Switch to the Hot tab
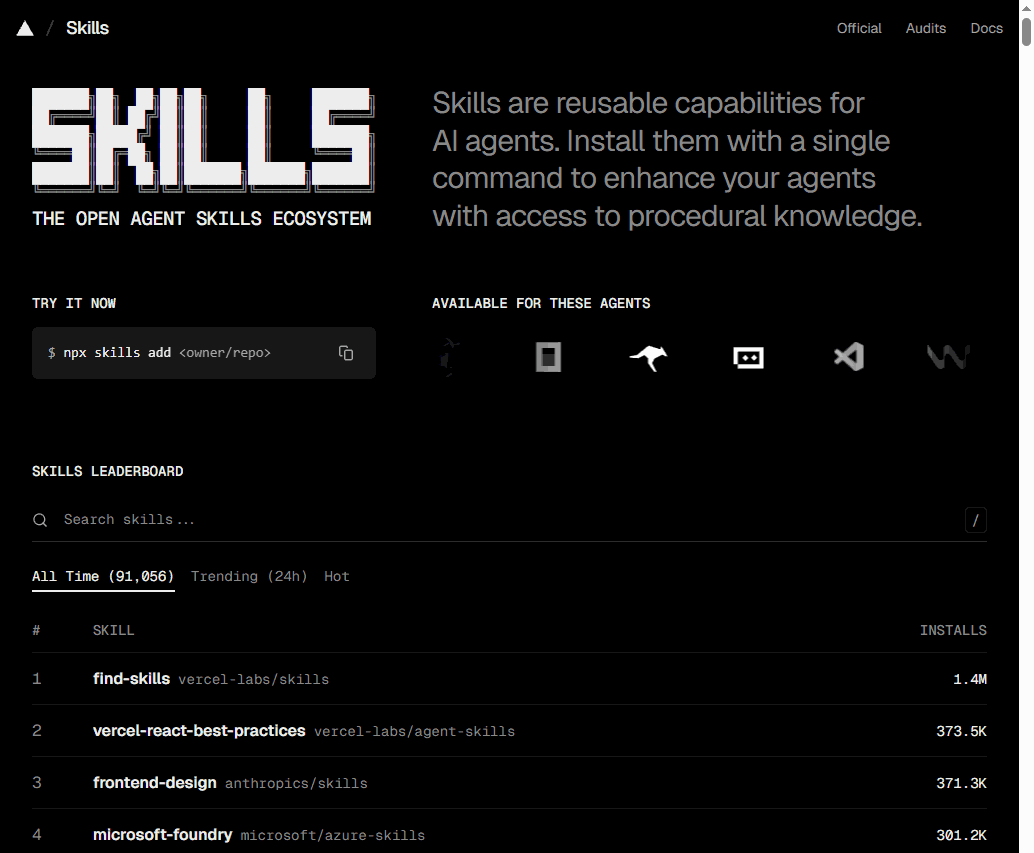Screen dimensions: 1034x853 point(336,577)
